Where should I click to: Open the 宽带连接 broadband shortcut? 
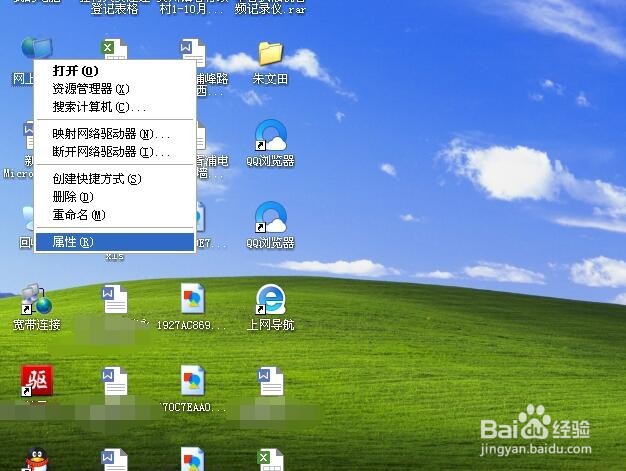click(x=36, y=299)
